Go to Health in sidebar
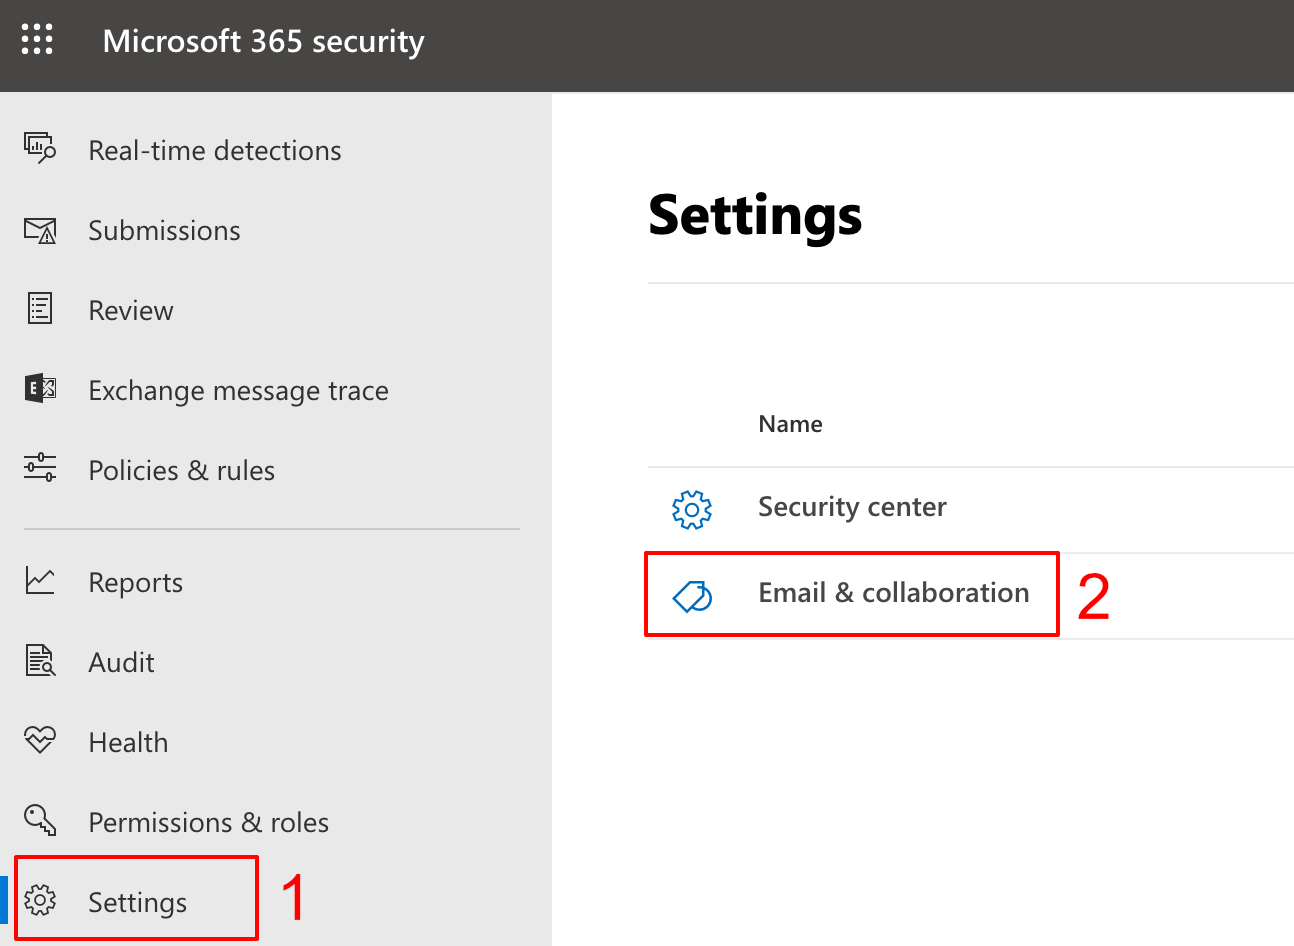Image resolution: width=1294 pixels, height=946 pixels. tap(128, 742)
